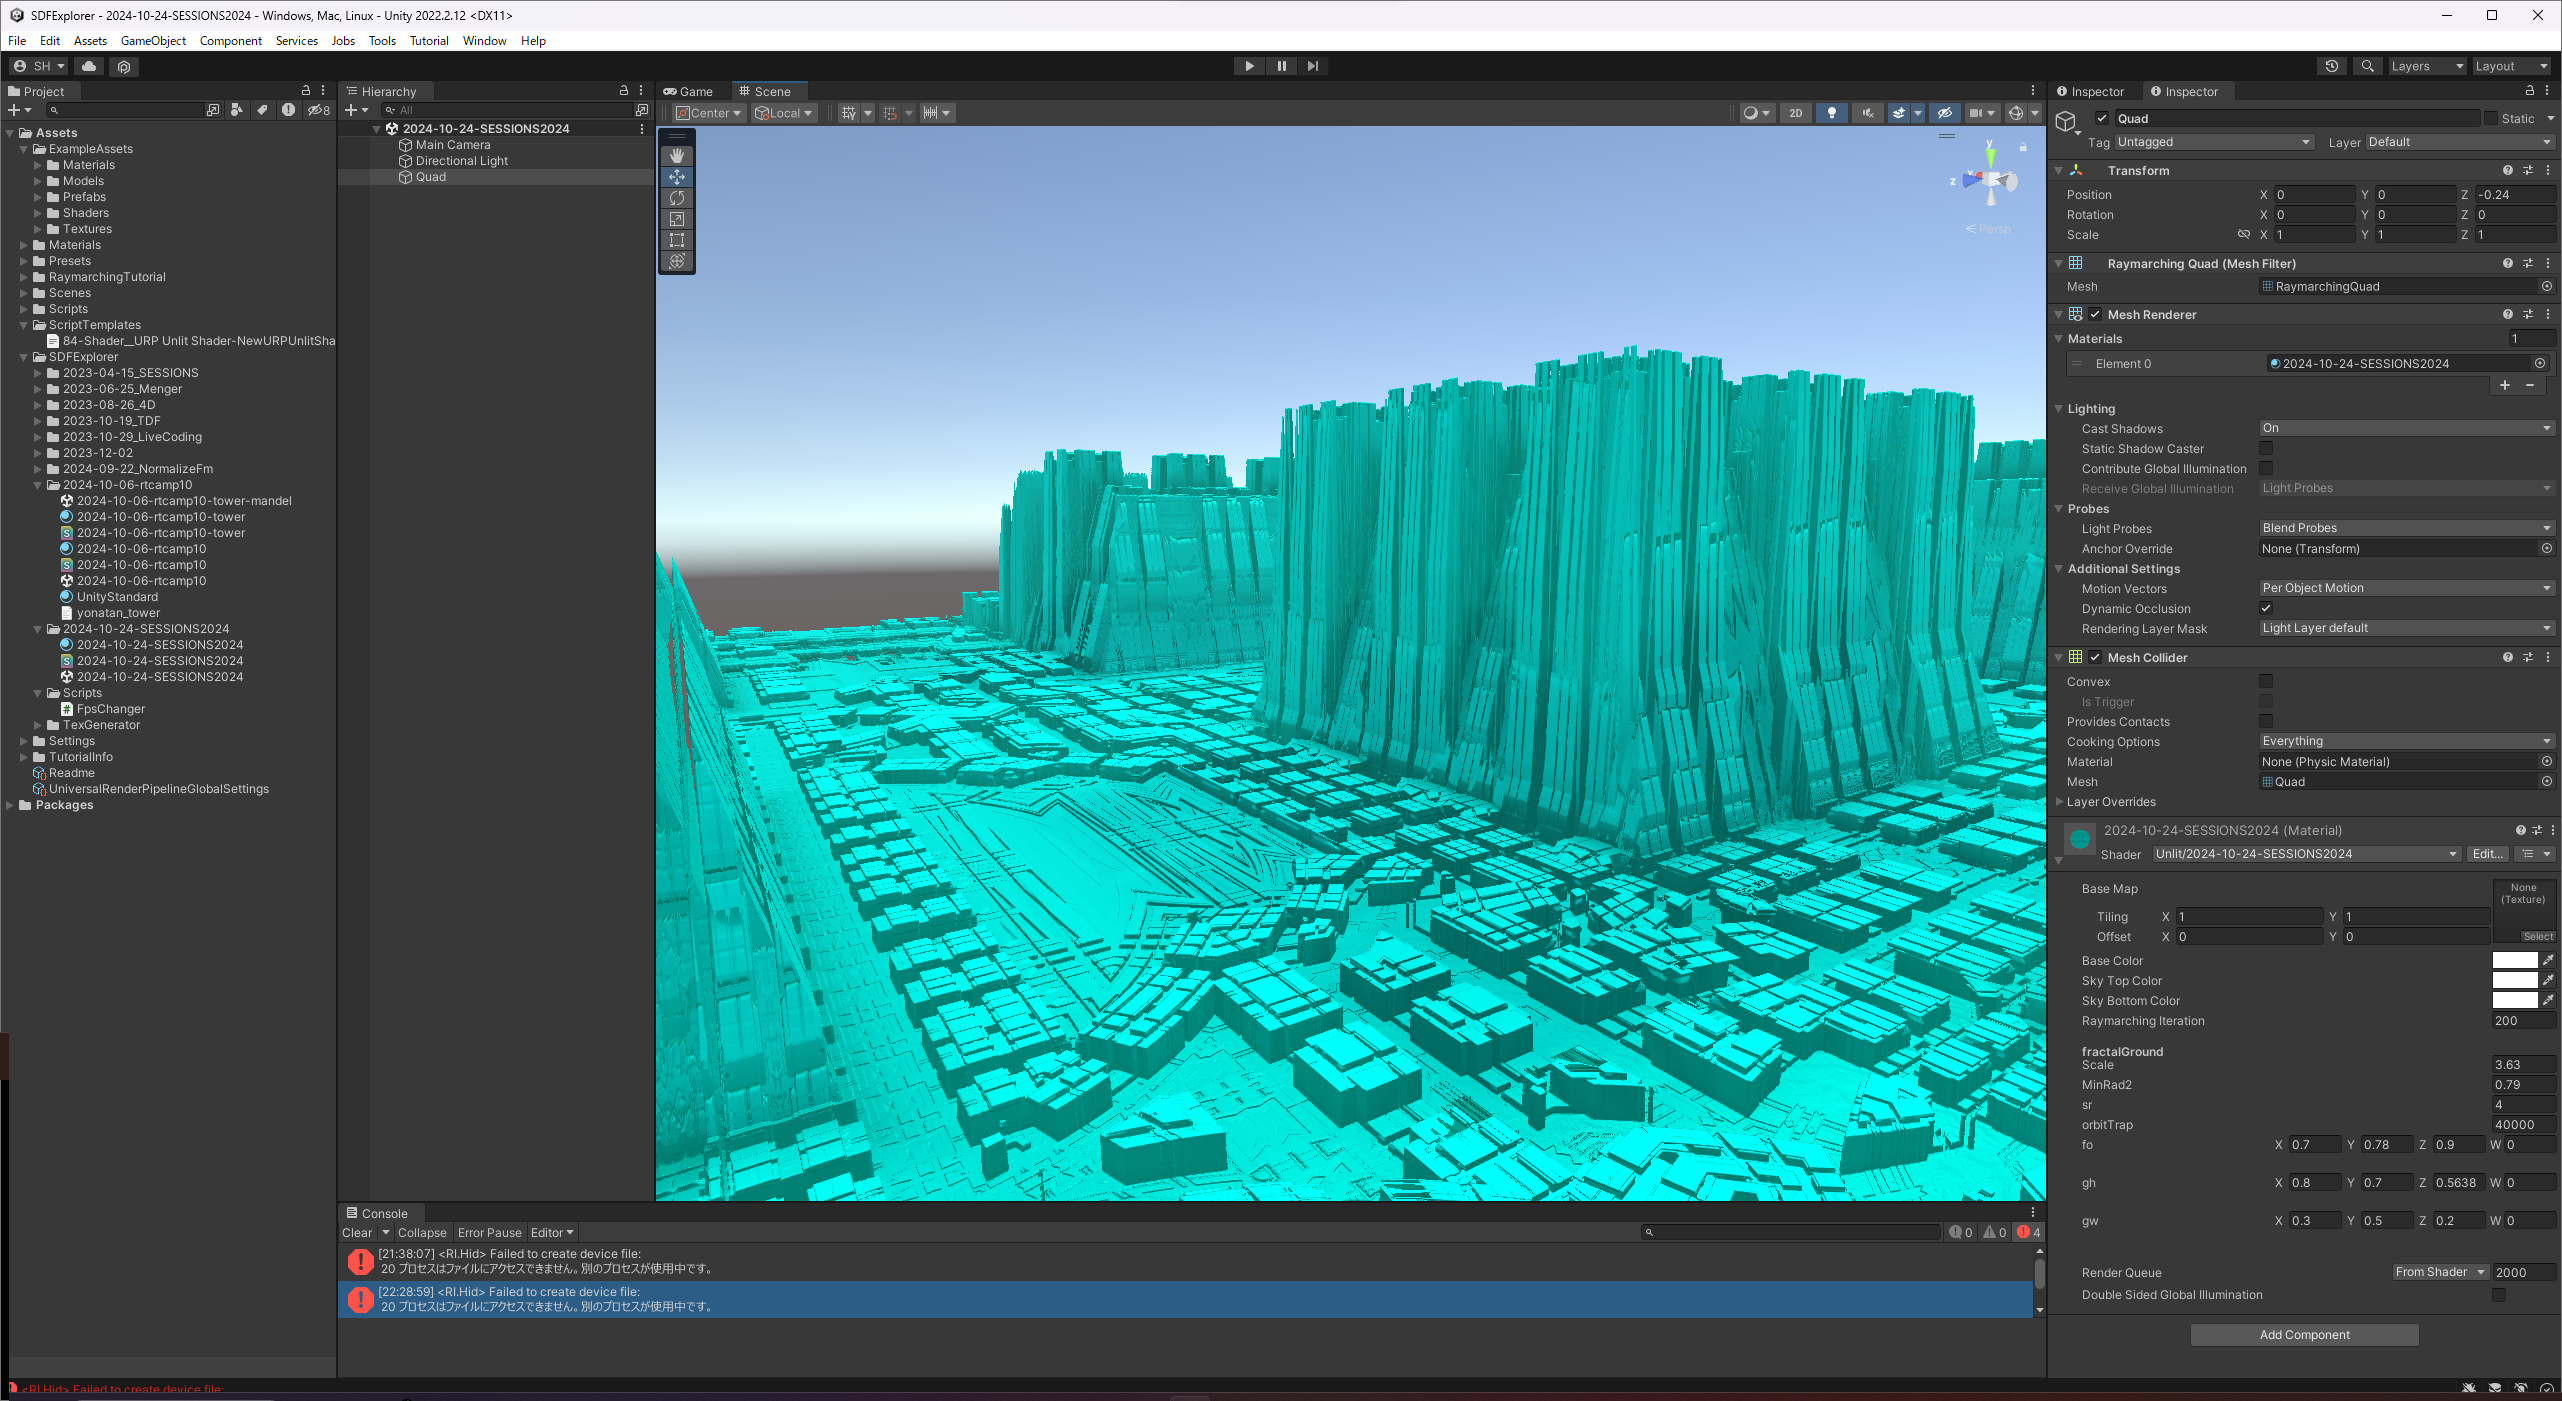The height and width of the screenshot is (1401, 2562).
Task: Enable the Convex checkbox
Action: point(2266,682)
